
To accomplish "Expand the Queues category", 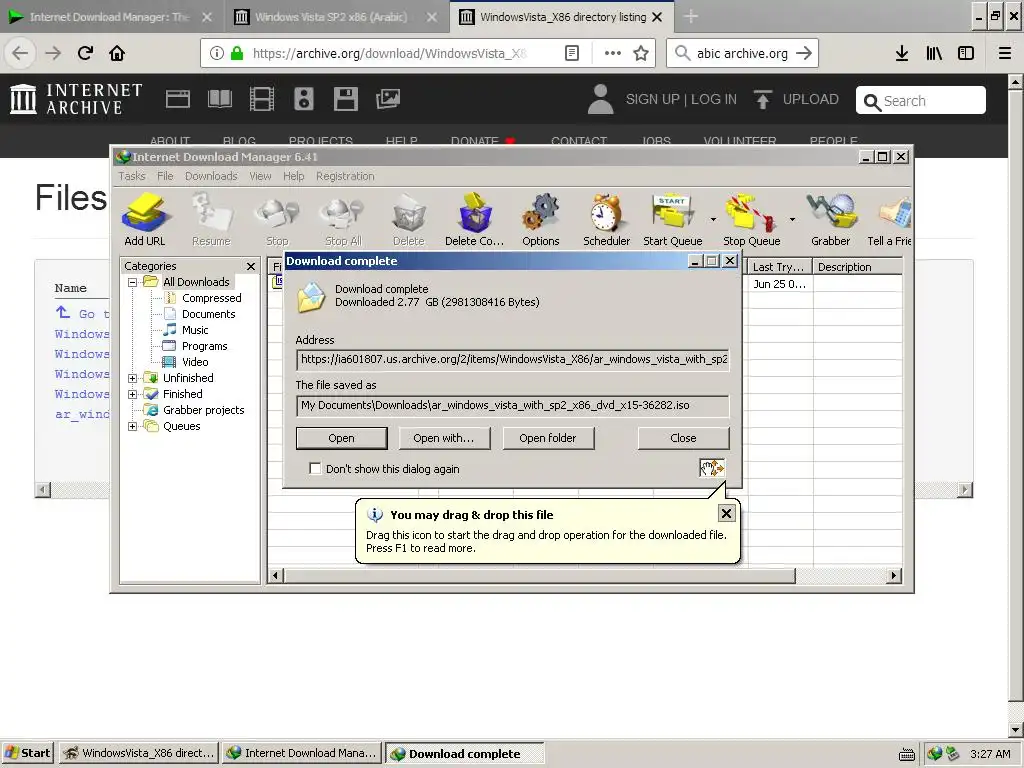I will (x=132, y=426).
